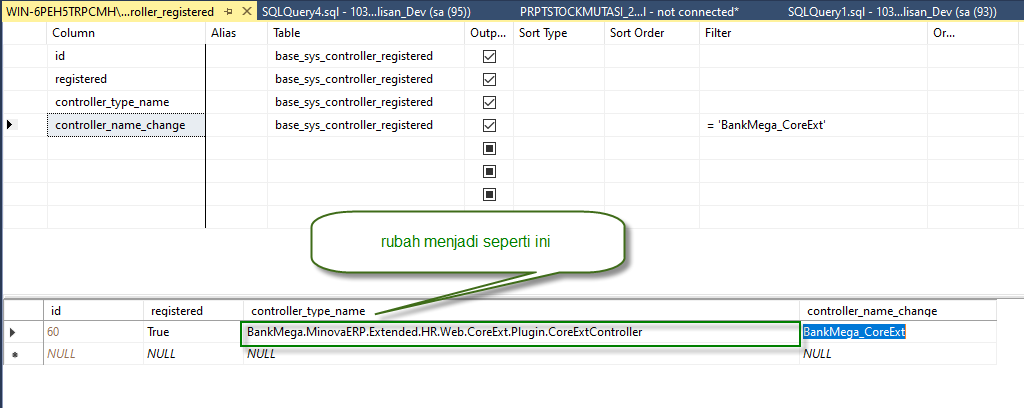Select result row 60 via its row arrow

tap(12, 332)
